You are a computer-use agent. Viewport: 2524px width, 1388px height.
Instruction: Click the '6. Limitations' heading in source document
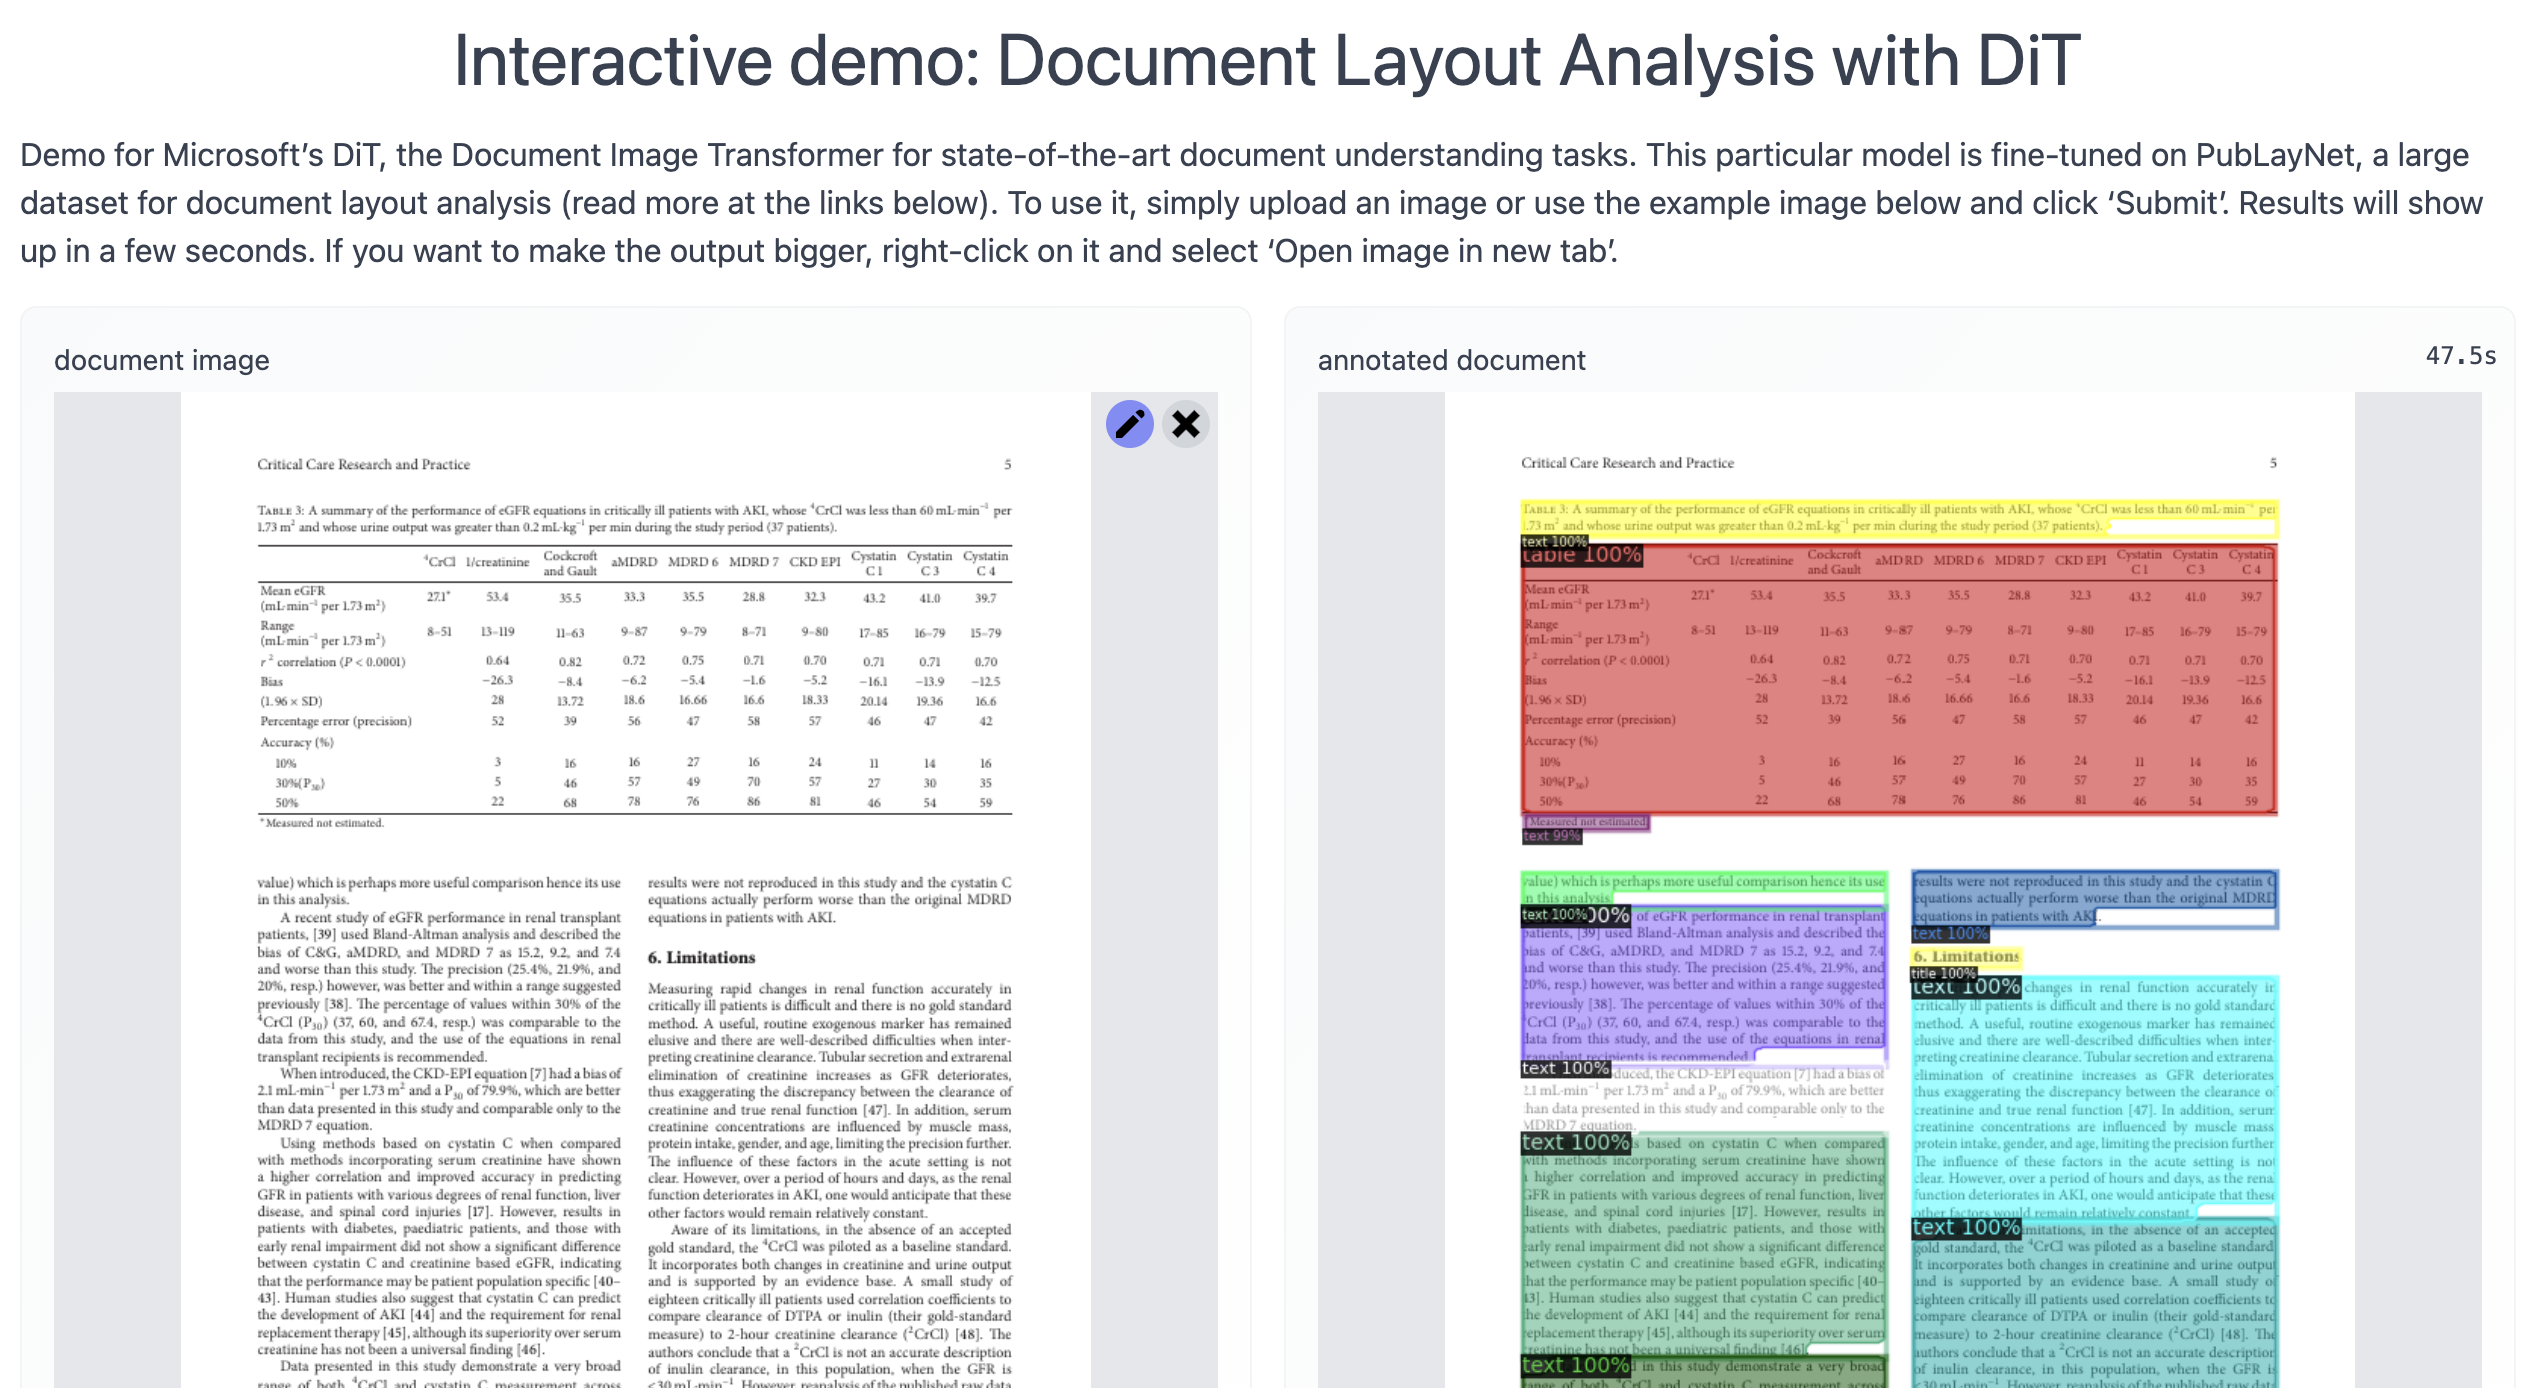(701, 958)
